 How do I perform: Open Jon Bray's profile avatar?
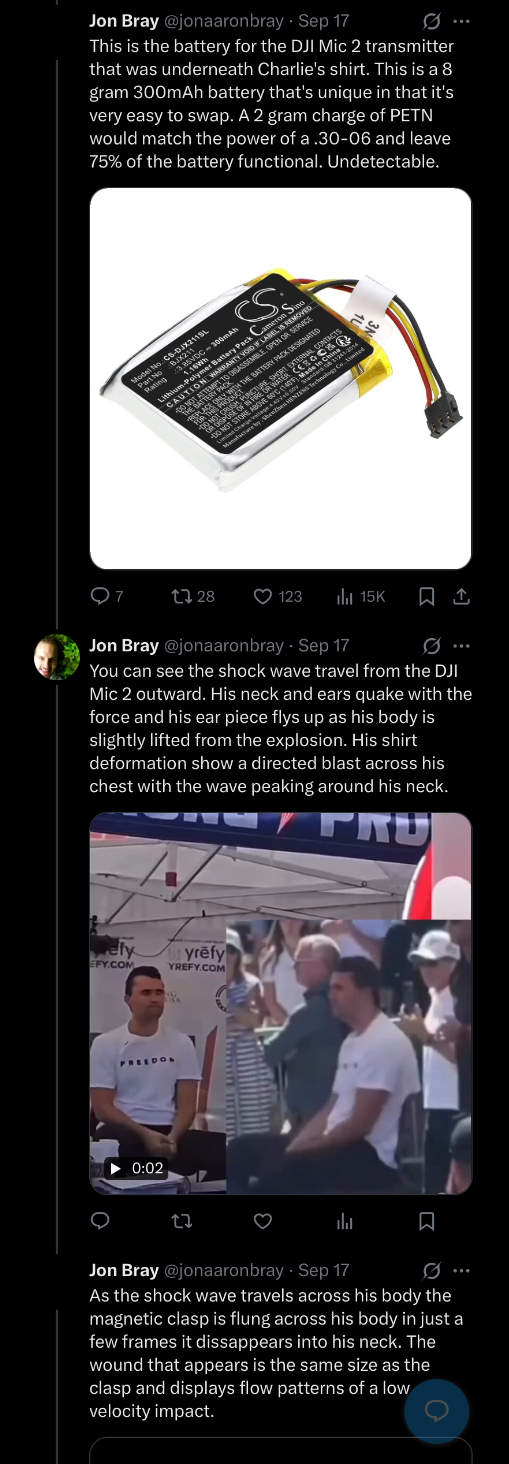[x=57, y=657]
